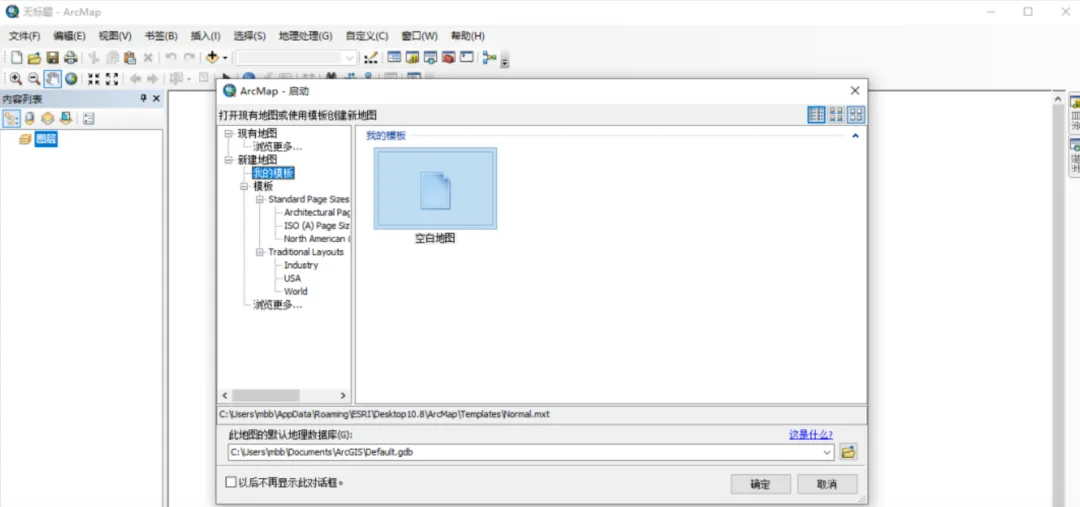The width and height of the screenshot is (1080, 507).
Task: Click the Paste clipboard icon
Action: 129,58
